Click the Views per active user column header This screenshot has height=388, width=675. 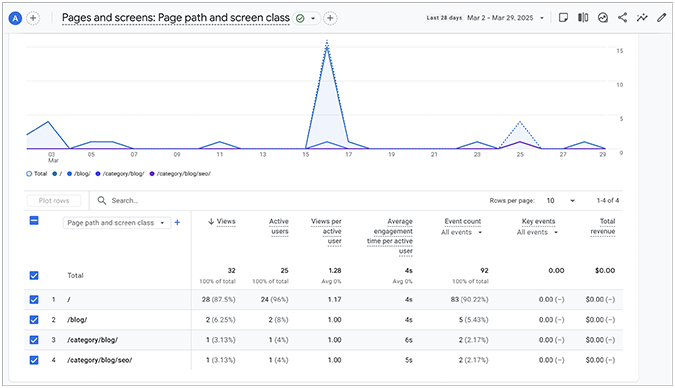[x=326, y=231]
